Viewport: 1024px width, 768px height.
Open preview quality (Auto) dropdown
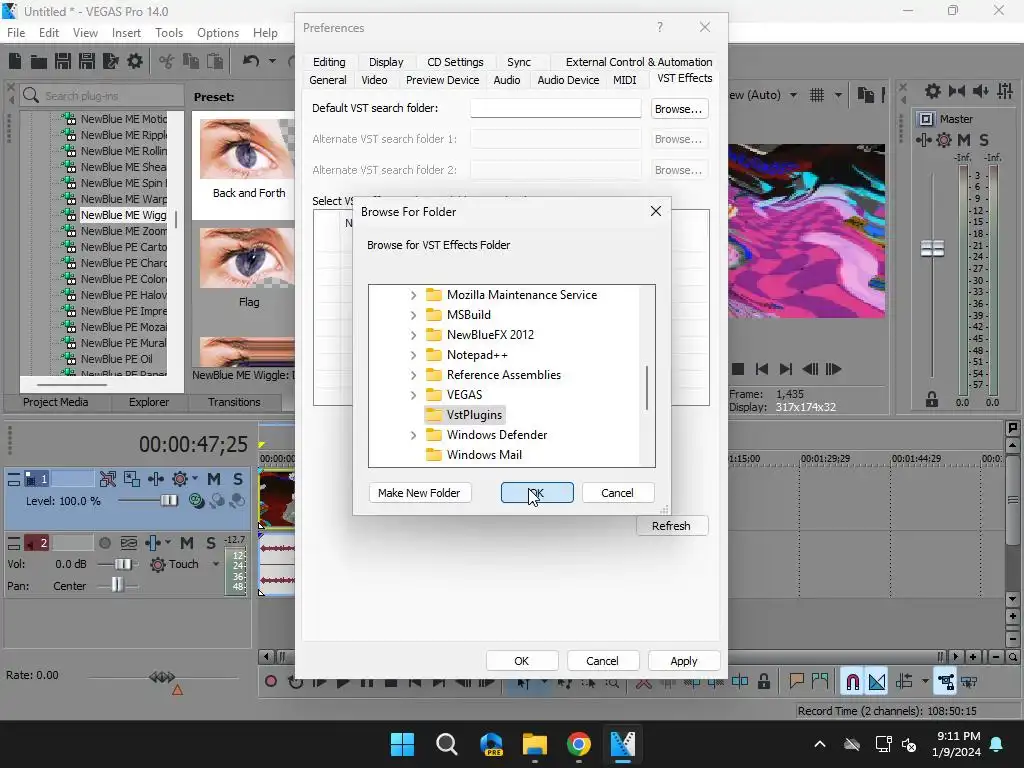coord(793,95)
